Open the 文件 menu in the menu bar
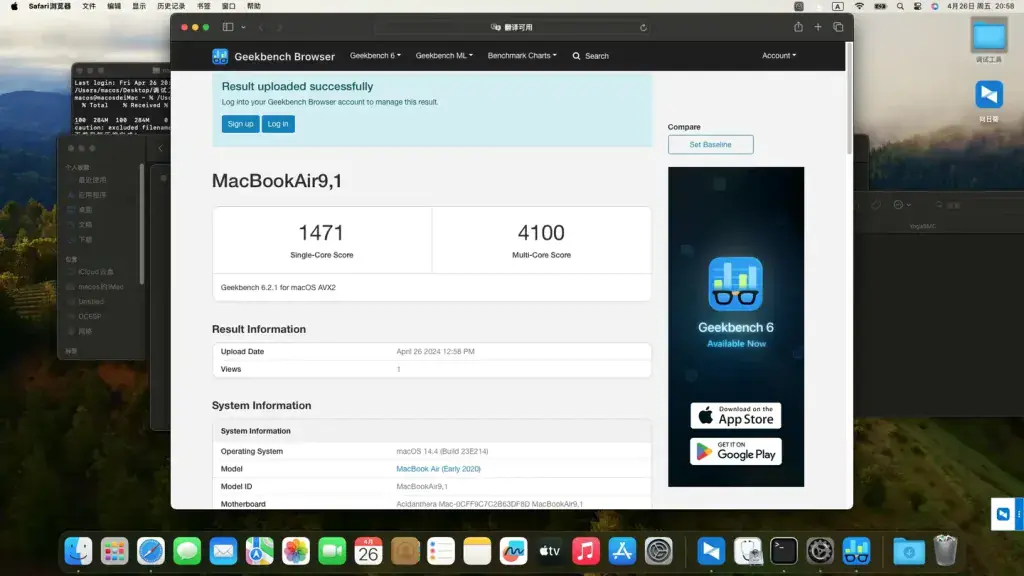Viewport: 1024px width, 576px height. tap(89, 7)
